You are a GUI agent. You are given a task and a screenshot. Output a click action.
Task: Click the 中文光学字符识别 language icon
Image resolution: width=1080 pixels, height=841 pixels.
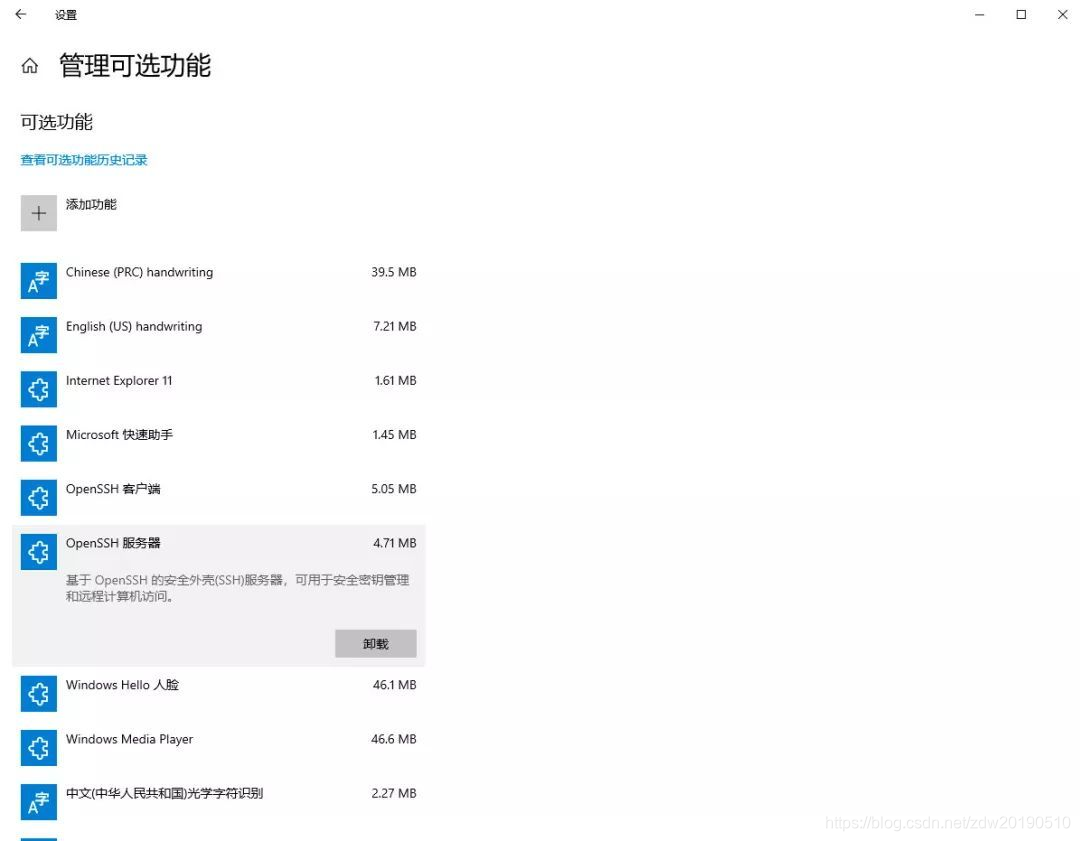[x=39, y=802]
